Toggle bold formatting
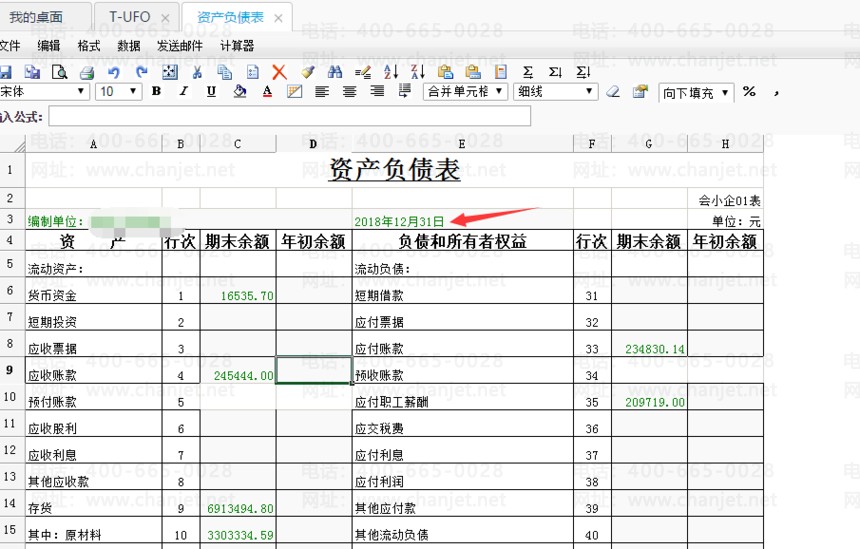This screenshot has height=549, width=860. (156, 91)
